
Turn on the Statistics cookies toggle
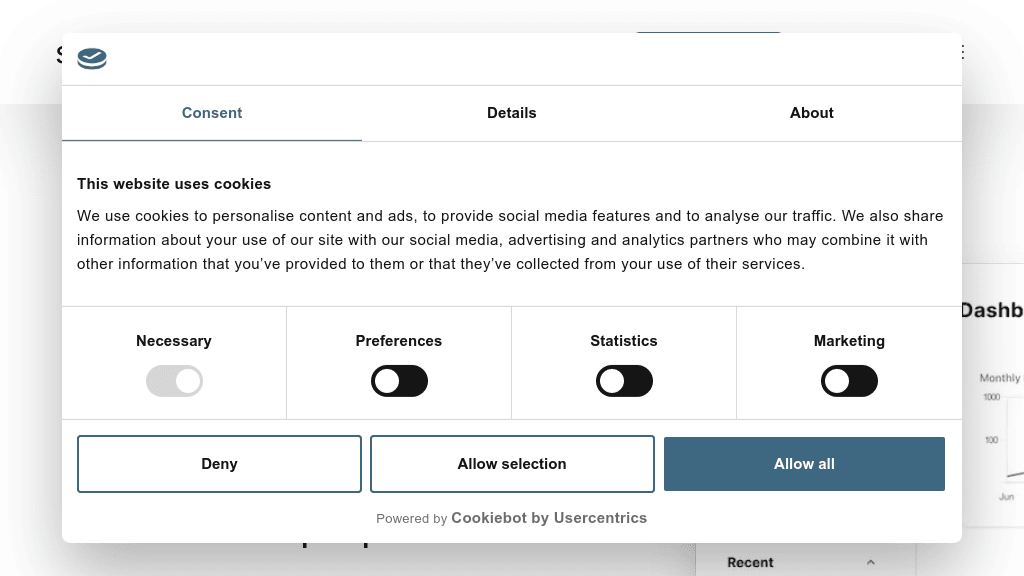(x=624, y=381)
